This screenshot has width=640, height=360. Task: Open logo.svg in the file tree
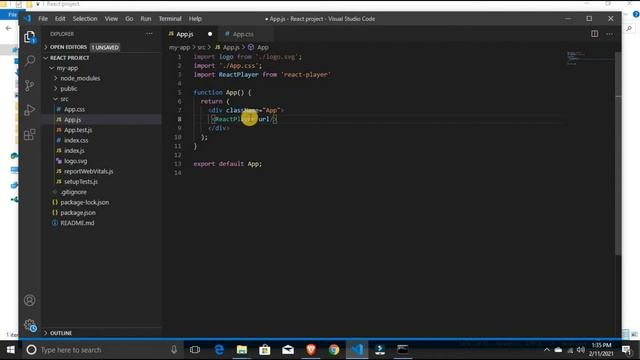[x=75, y=161]
